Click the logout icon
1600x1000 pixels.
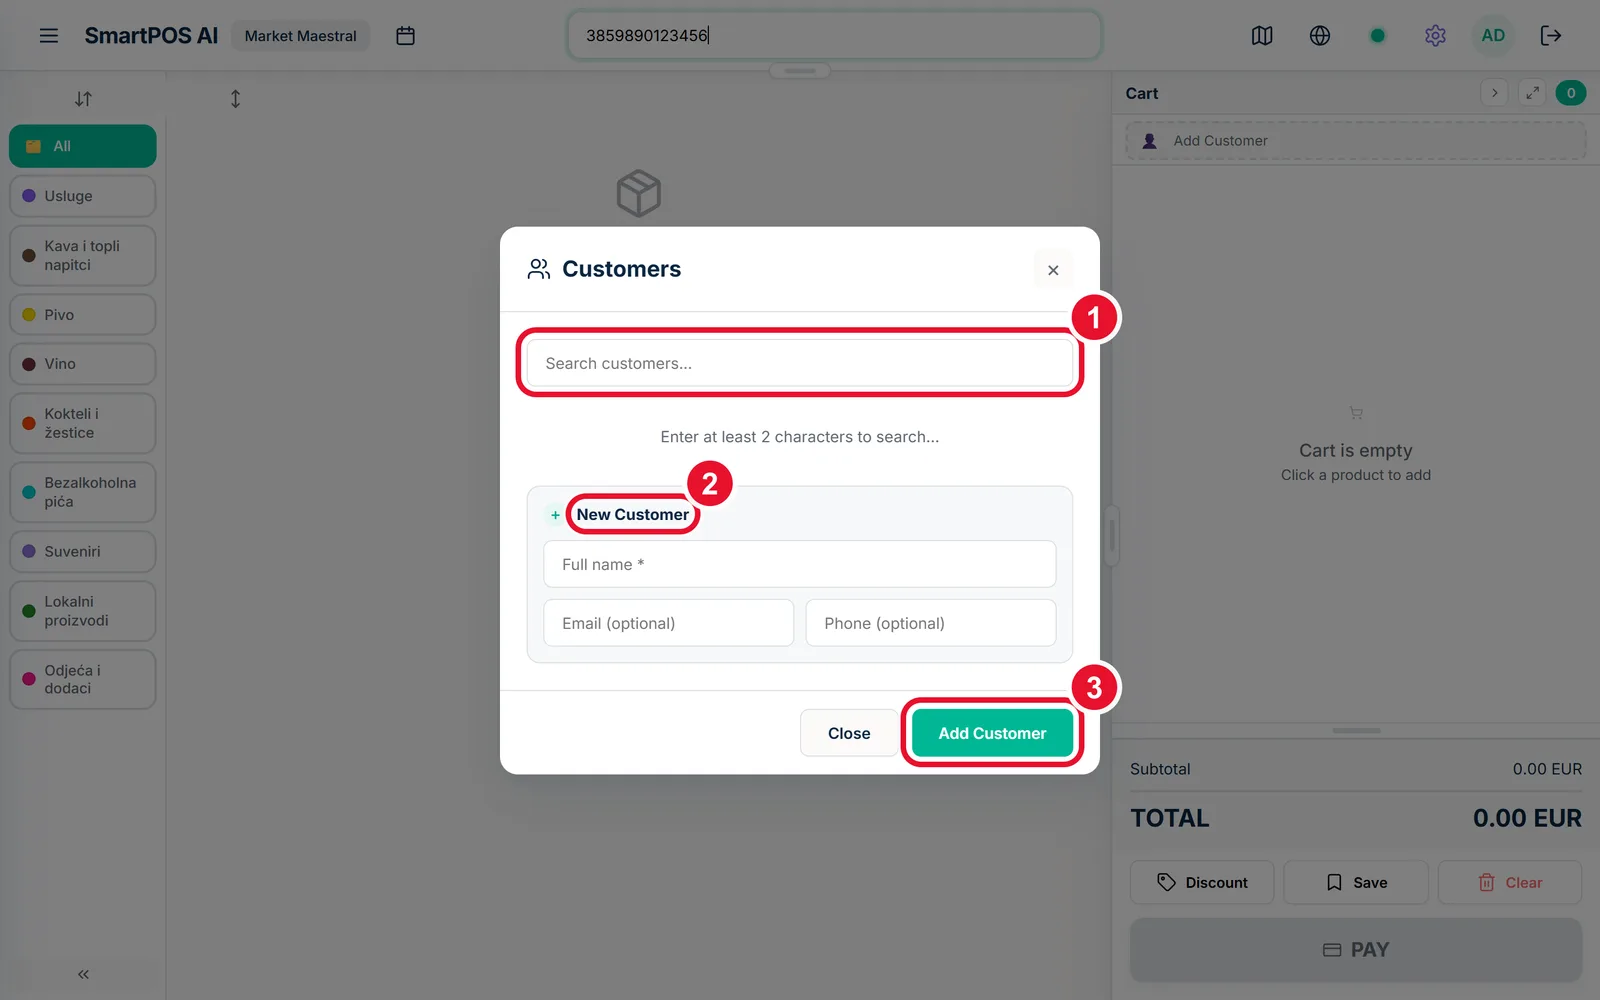(1551, 36)
